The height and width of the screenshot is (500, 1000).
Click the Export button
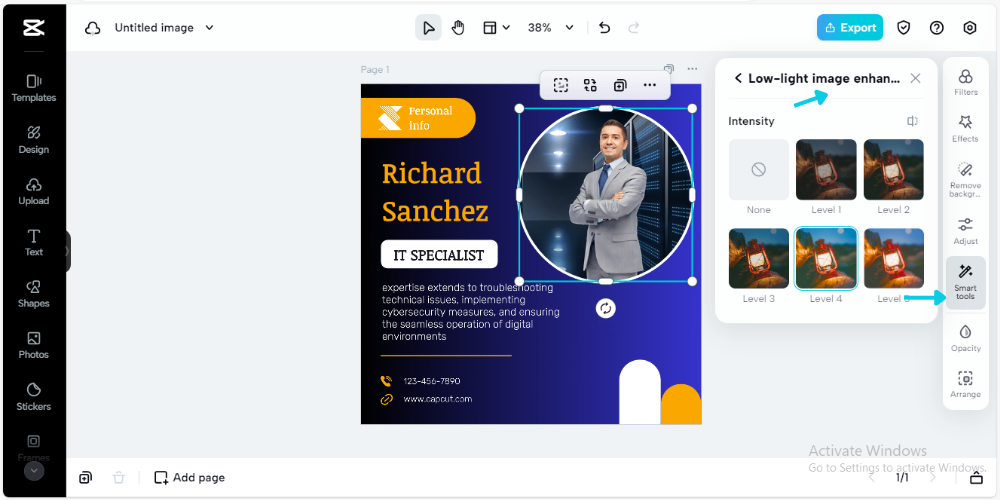click(849, 27)
